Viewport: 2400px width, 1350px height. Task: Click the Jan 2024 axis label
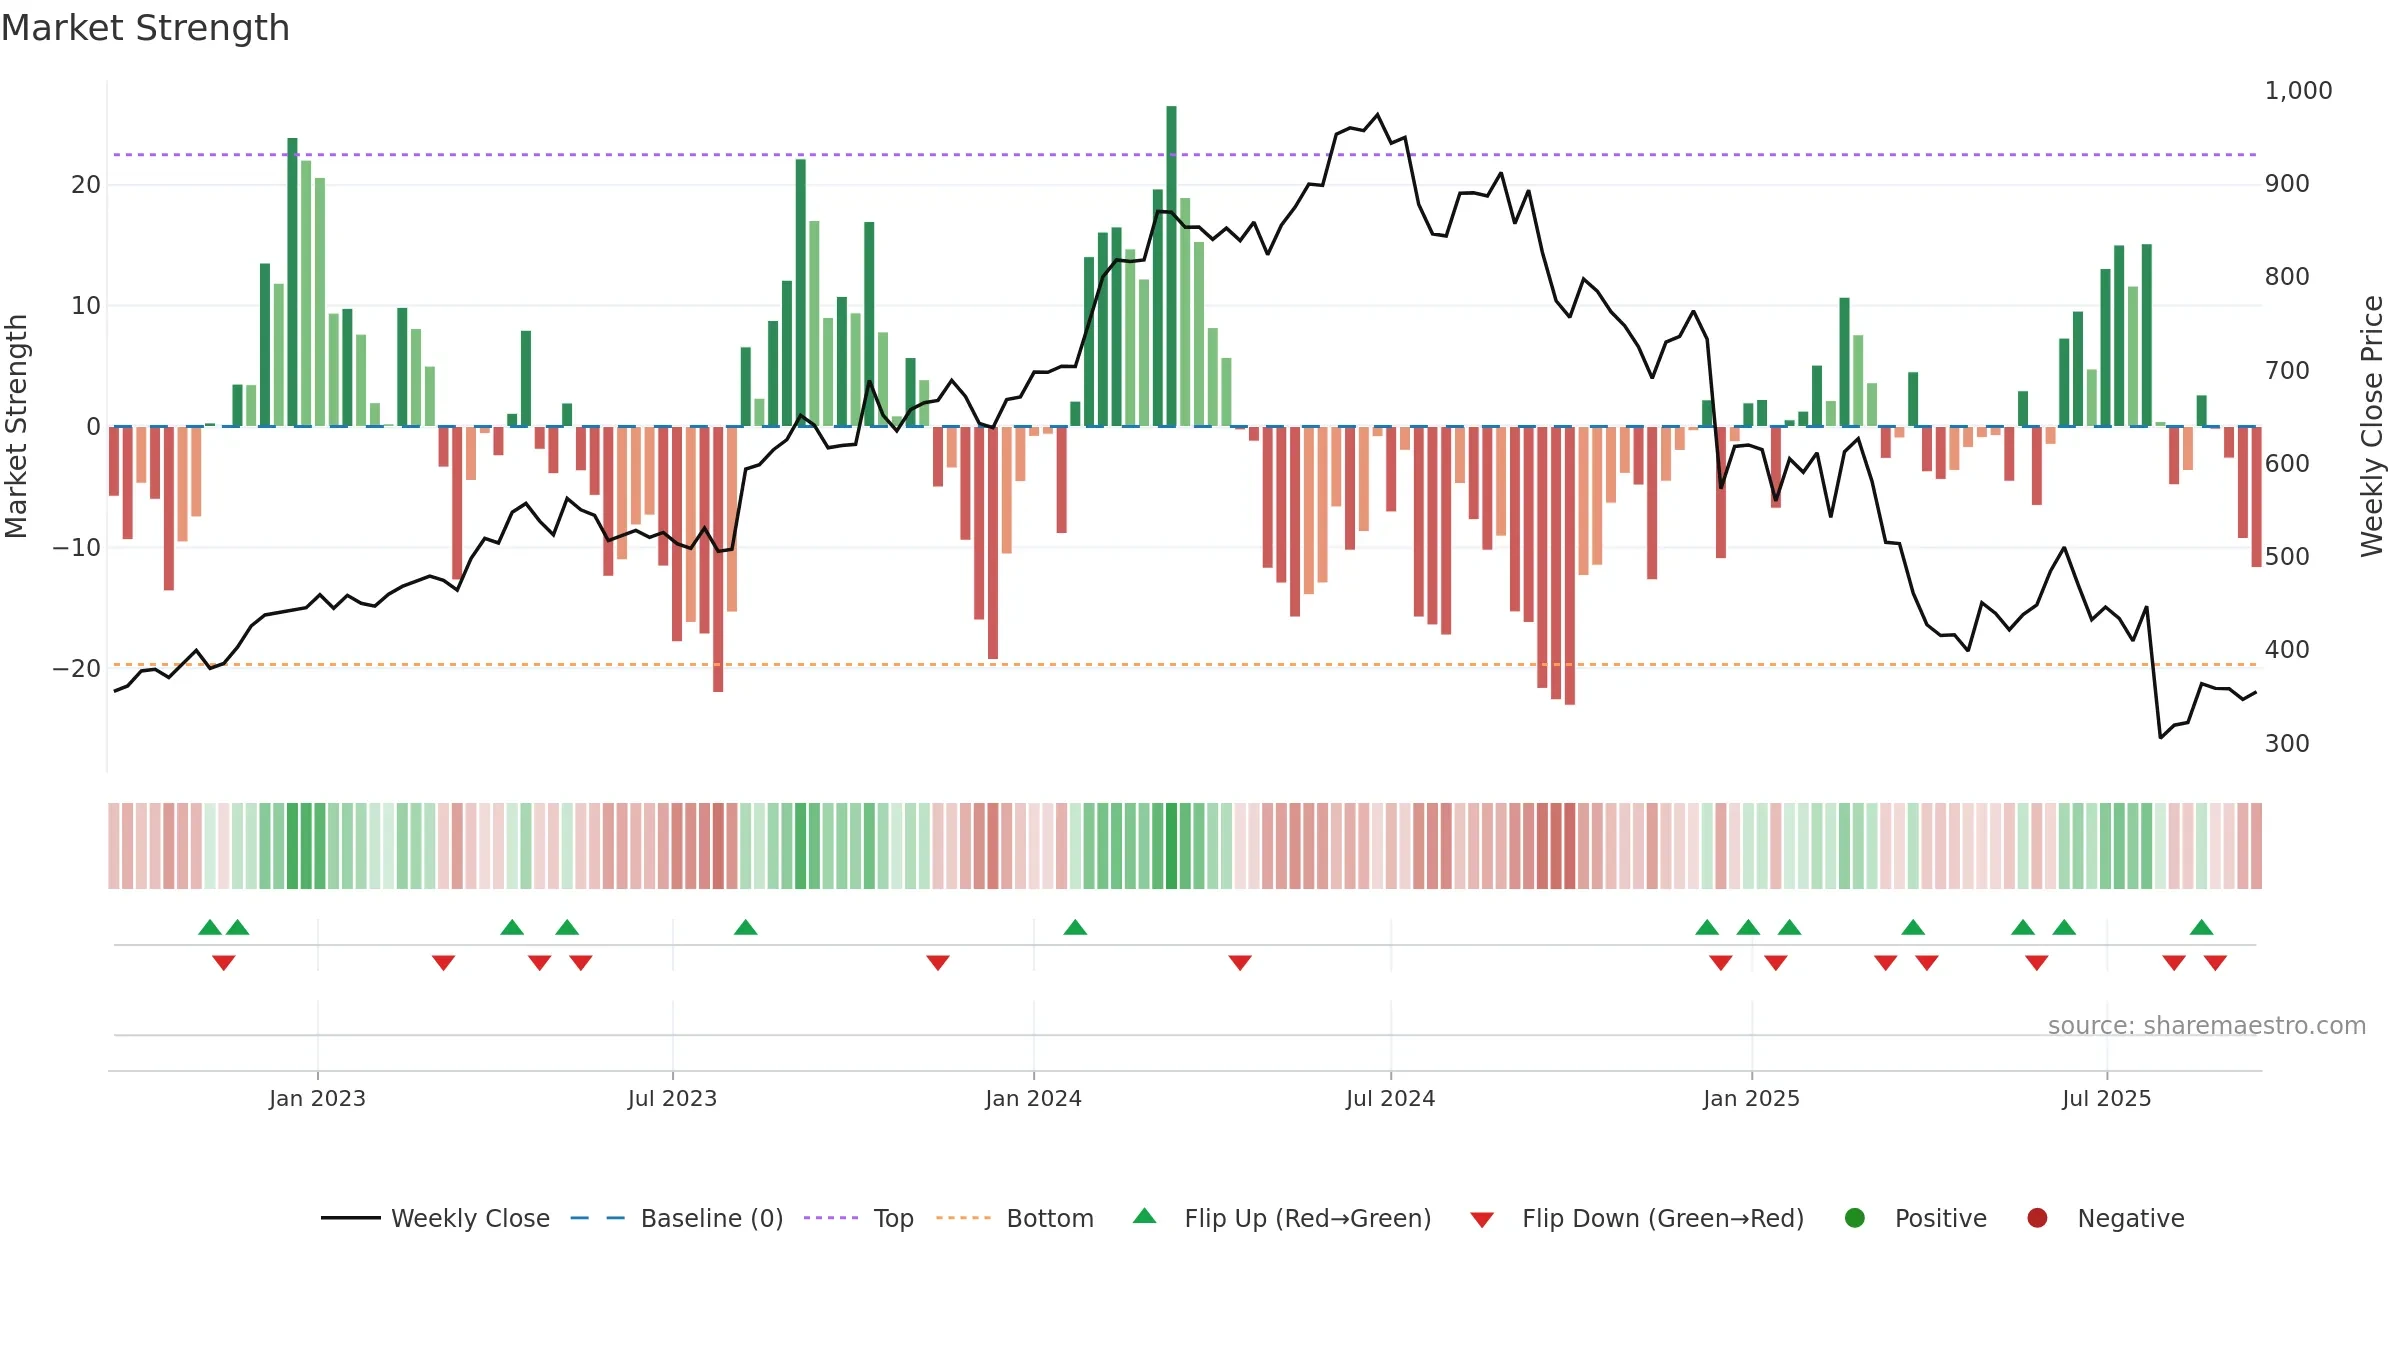1033,1099
